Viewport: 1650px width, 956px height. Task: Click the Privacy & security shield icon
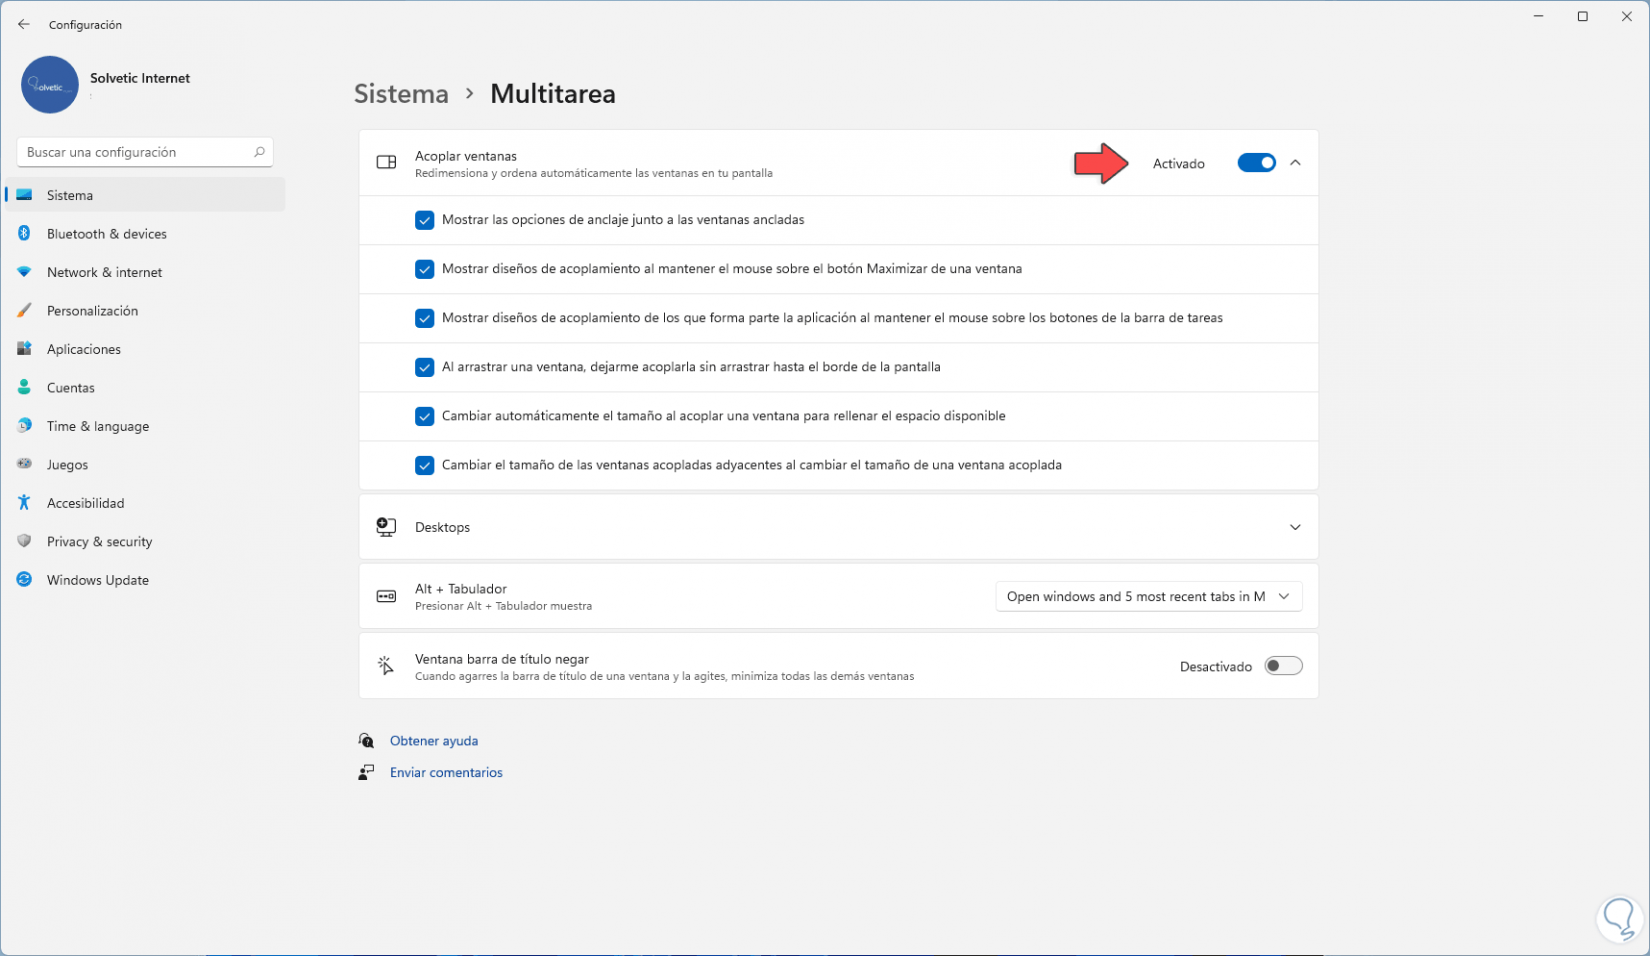tap(25, 541)
